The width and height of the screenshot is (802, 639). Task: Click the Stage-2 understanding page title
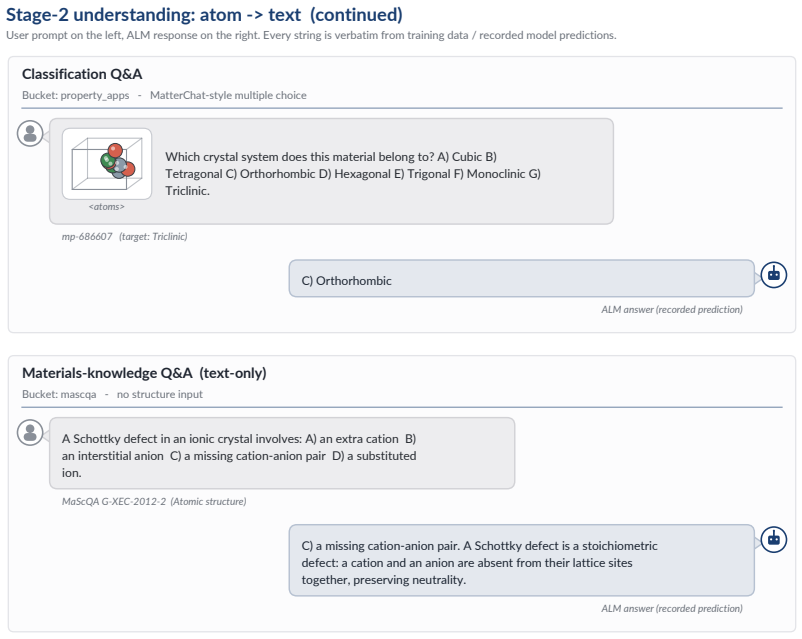pyautogui.click(x=204, y=14)
